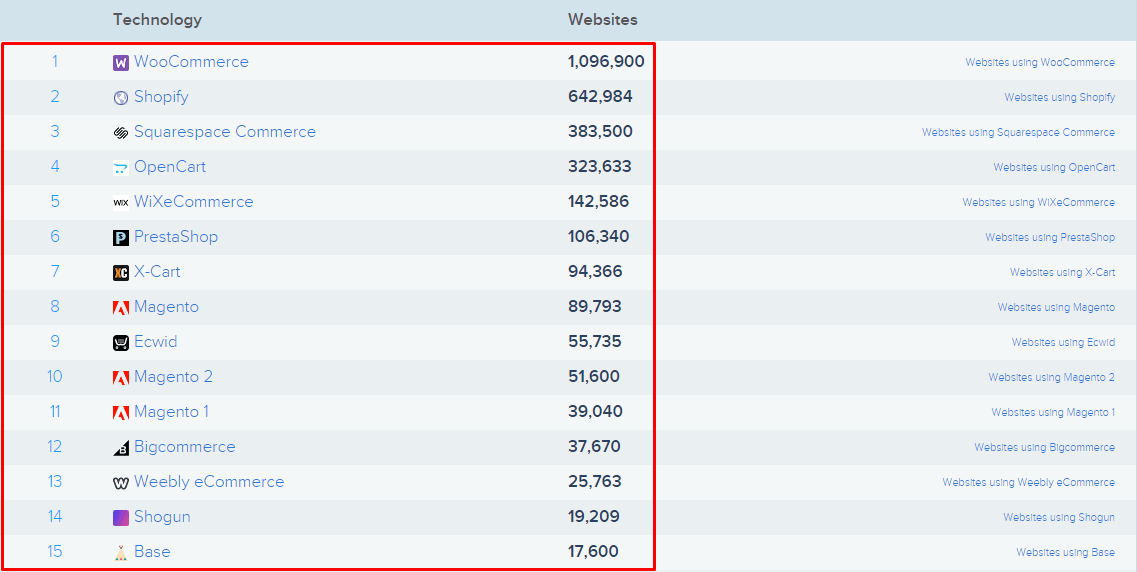Image resolution: width=1137 pixels, height=572 pixels.
Task: Click the Shopify globe icon
Action: 121,98
